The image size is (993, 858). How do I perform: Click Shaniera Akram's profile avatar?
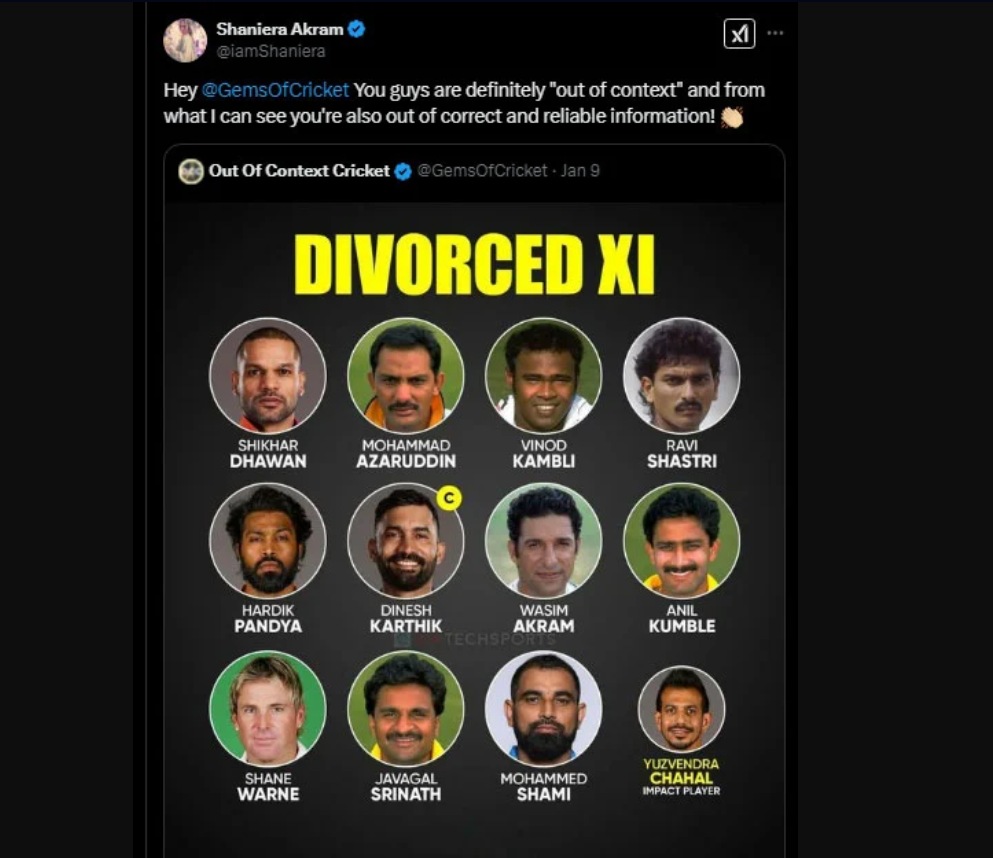click(x=185, y=40)
